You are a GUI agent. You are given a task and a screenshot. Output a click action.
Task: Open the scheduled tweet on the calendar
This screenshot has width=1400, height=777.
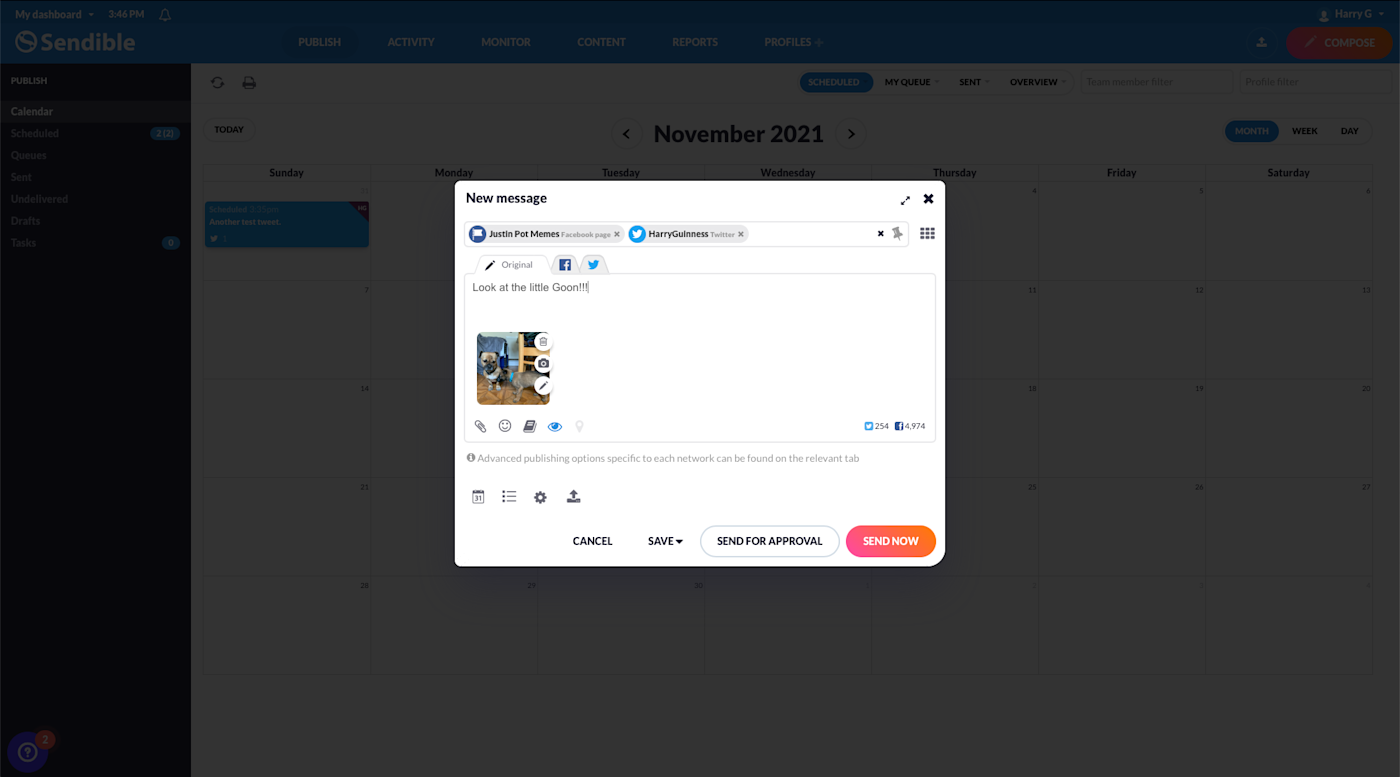tap(287, 225)
